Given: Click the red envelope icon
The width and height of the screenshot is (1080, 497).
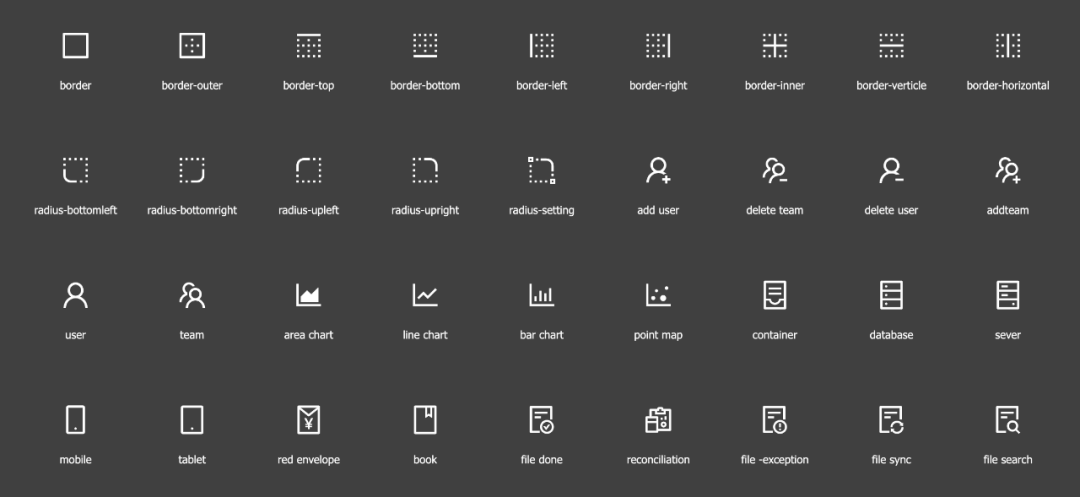Looking at the screenshot, I should point(309,419).
